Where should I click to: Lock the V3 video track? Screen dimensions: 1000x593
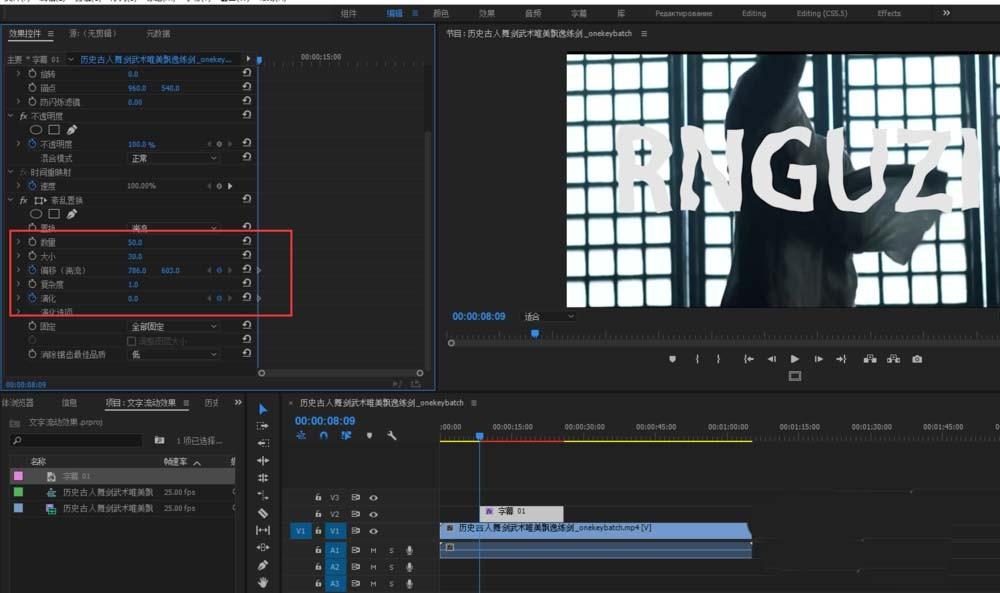[318, 498]
